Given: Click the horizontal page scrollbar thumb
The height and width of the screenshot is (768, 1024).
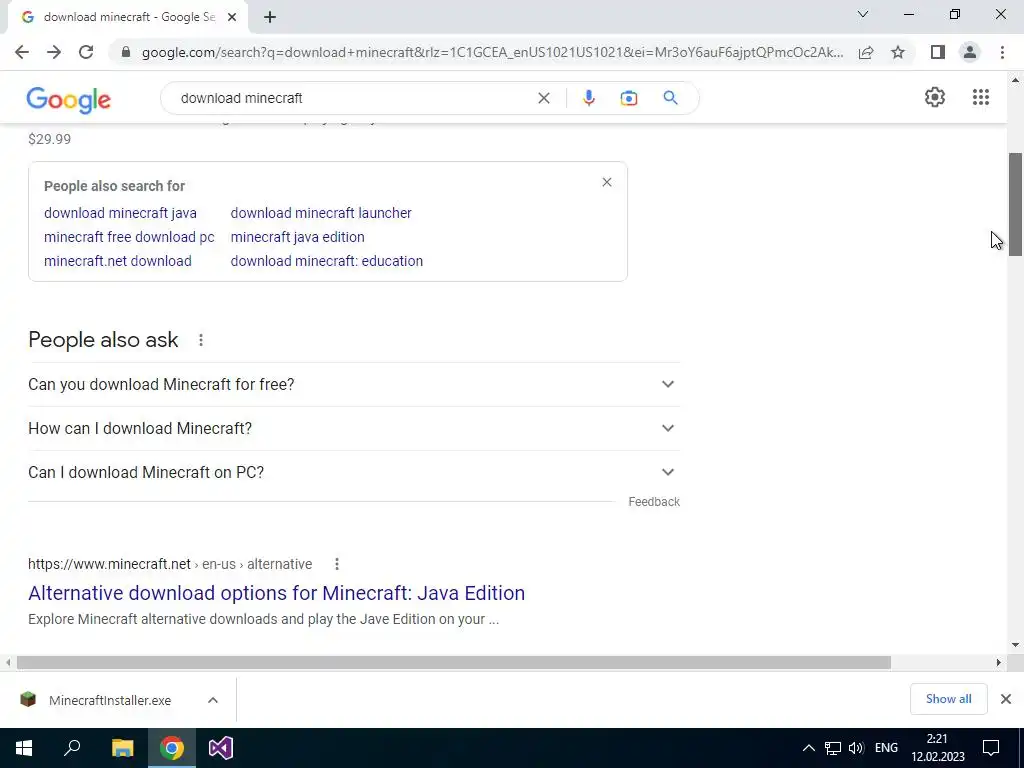Looking at the screenshot, I should pyautogui.click(x=454, y=662).
